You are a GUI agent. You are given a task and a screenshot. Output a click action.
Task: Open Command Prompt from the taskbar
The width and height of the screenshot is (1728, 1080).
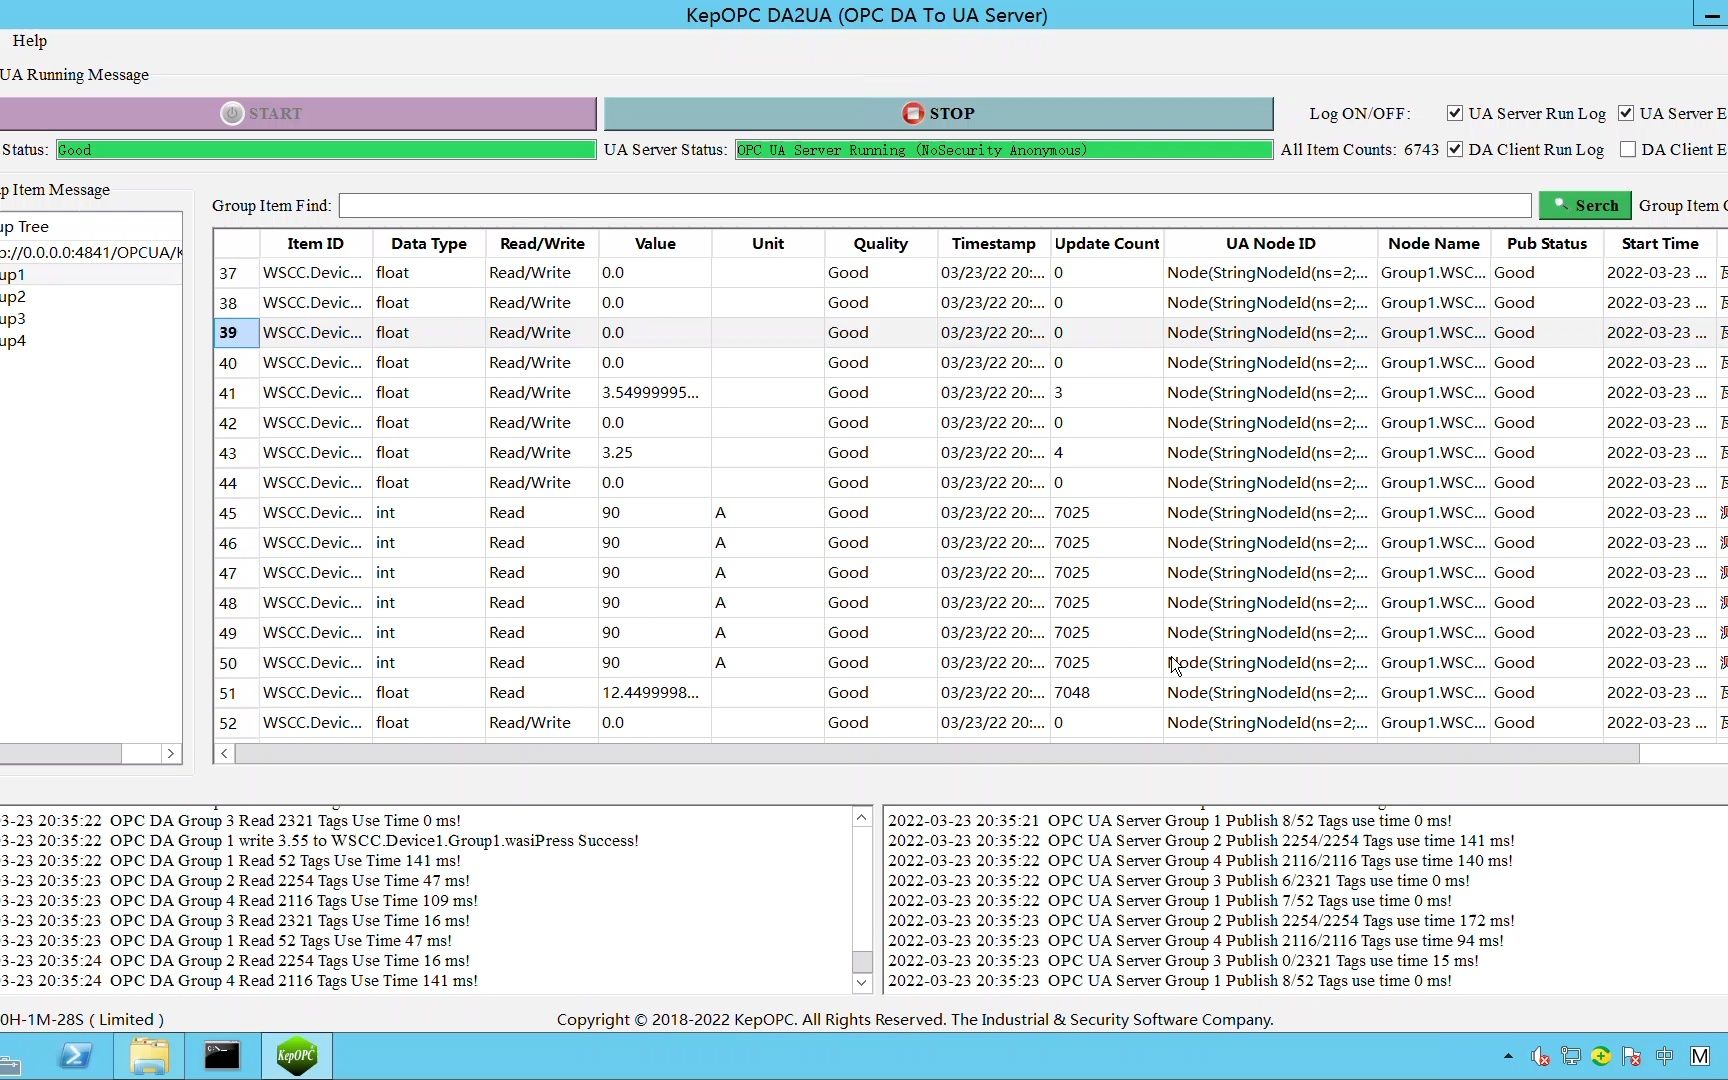point(222,1056)
